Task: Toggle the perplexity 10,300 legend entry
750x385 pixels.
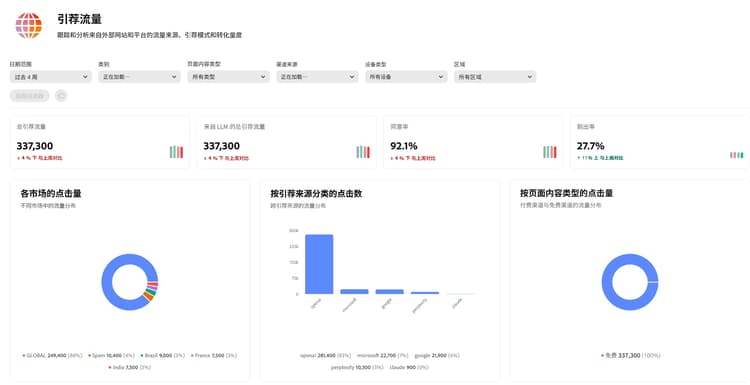Action: coord(357,367)
